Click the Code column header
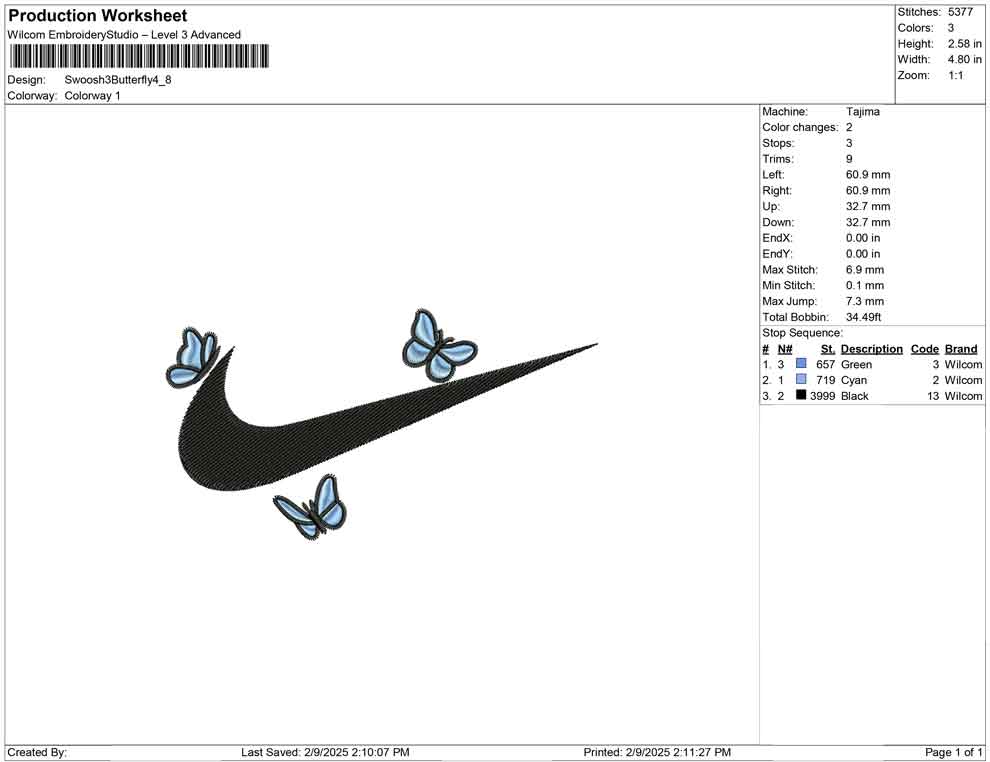 point(925,349)
